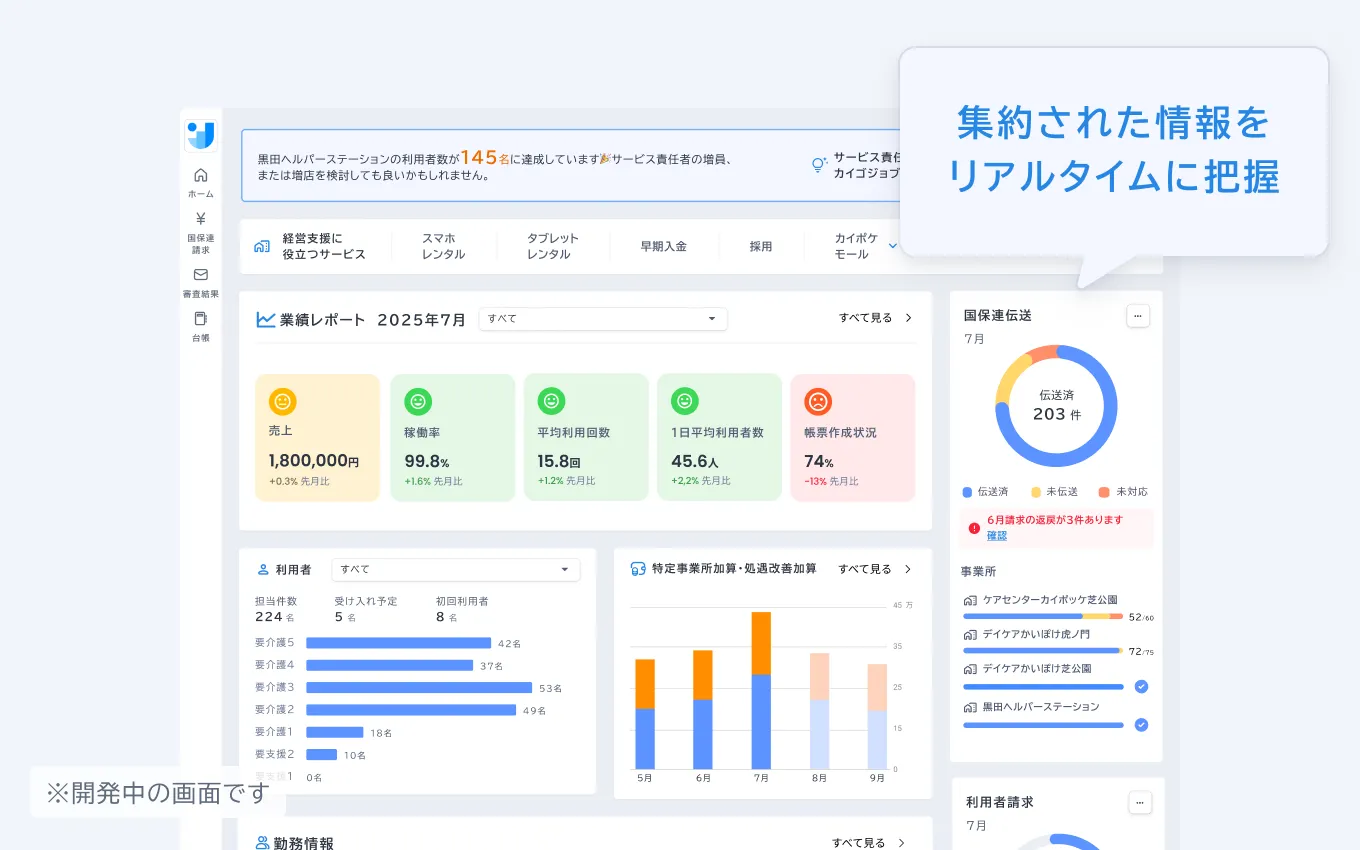Click the progress bar for デイケアかいぽけ虎ノ門
The image size is (1360, 850).
(x=1042, y=650)
